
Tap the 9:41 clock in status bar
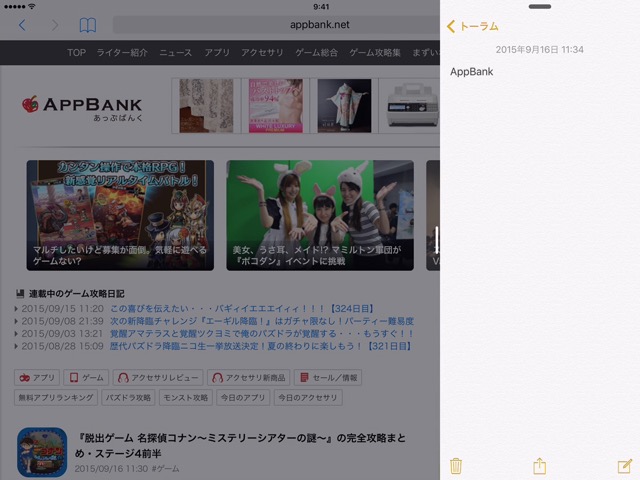(321, 7)
